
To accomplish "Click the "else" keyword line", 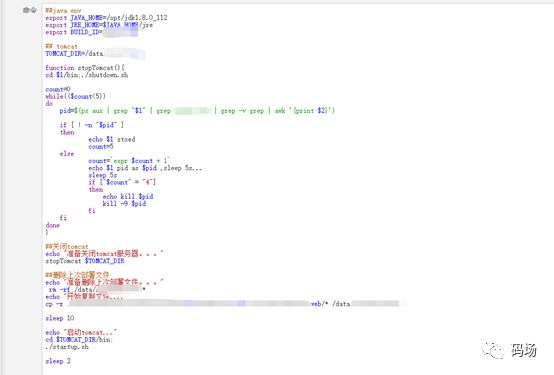I will [x=67, y=154].
